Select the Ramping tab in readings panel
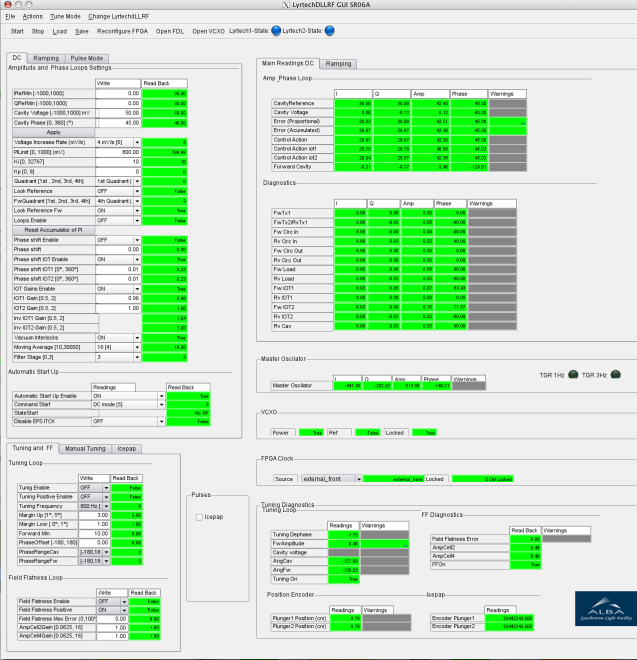Screen dimensions: 637x660 pyautogui.click(x=338, y=64)
